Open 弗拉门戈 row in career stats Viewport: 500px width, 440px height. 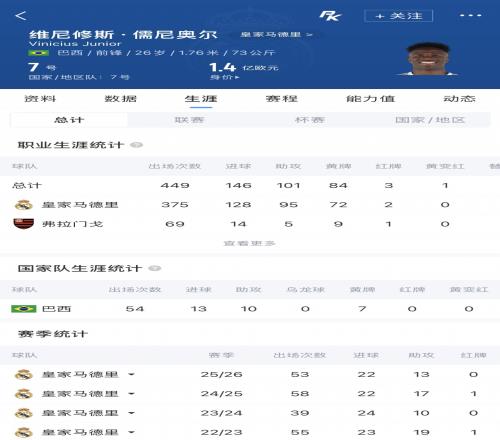(x=250, y=224)
